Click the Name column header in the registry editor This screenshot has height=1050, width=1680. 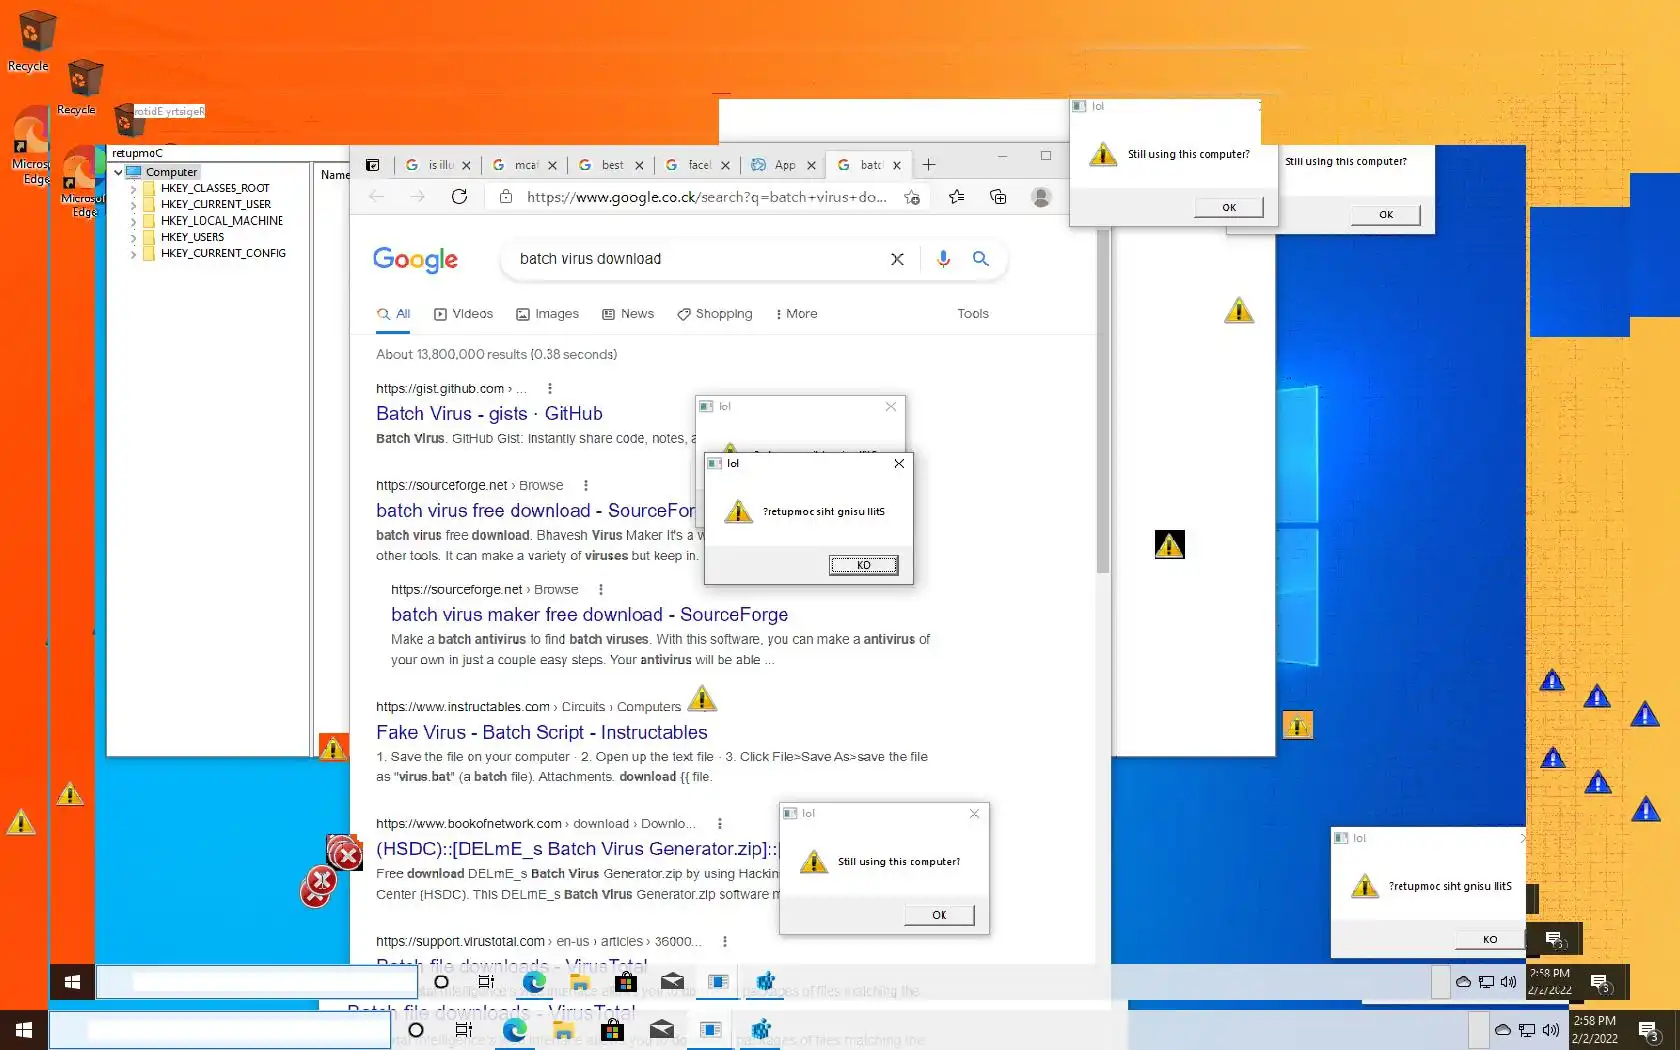point(335,175)
